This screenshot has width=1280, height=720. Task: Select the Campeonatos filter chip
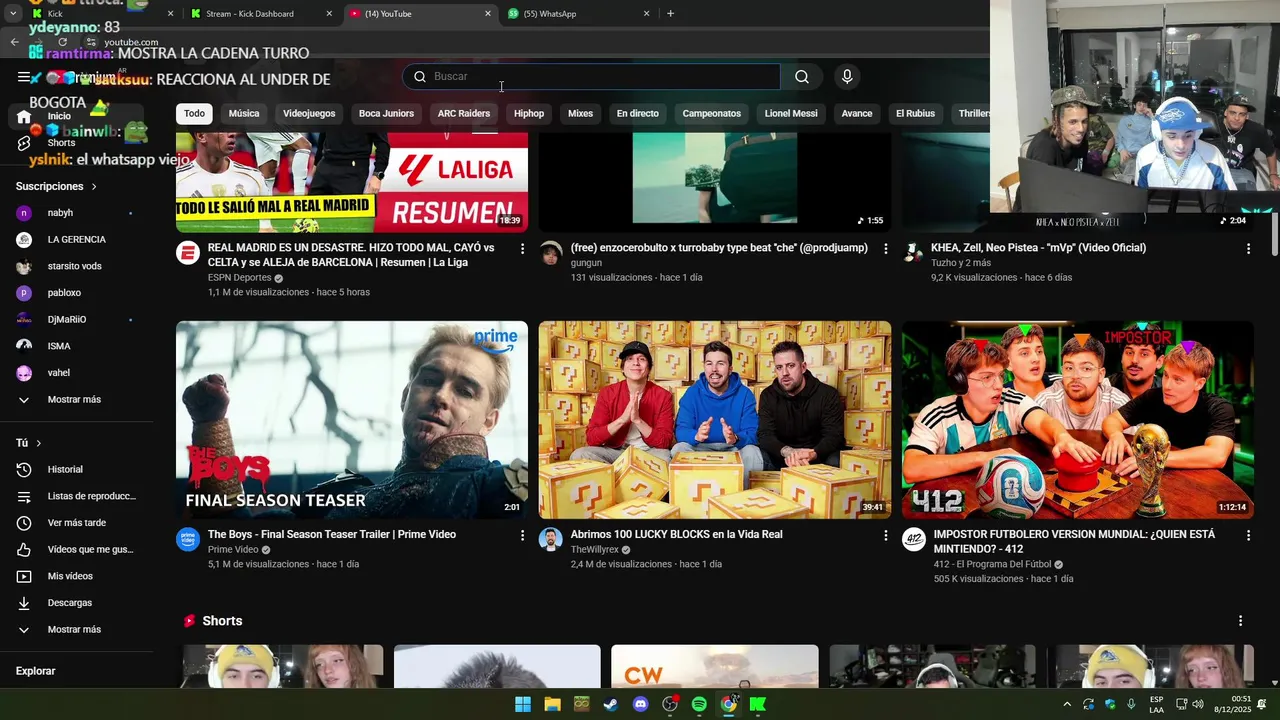coord(712,113)
